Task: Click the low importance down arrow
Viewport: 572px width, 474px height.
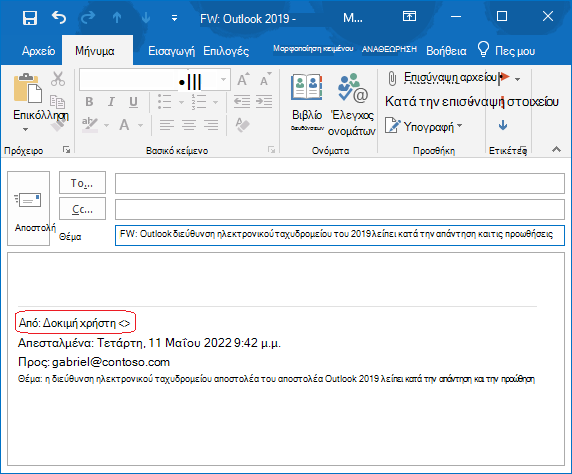Action: coord(503,126)
